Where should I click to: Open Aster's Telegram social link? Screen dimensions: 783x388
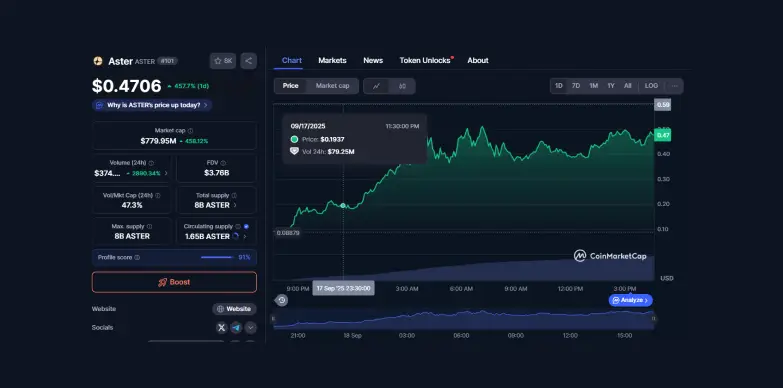[236, 328]
